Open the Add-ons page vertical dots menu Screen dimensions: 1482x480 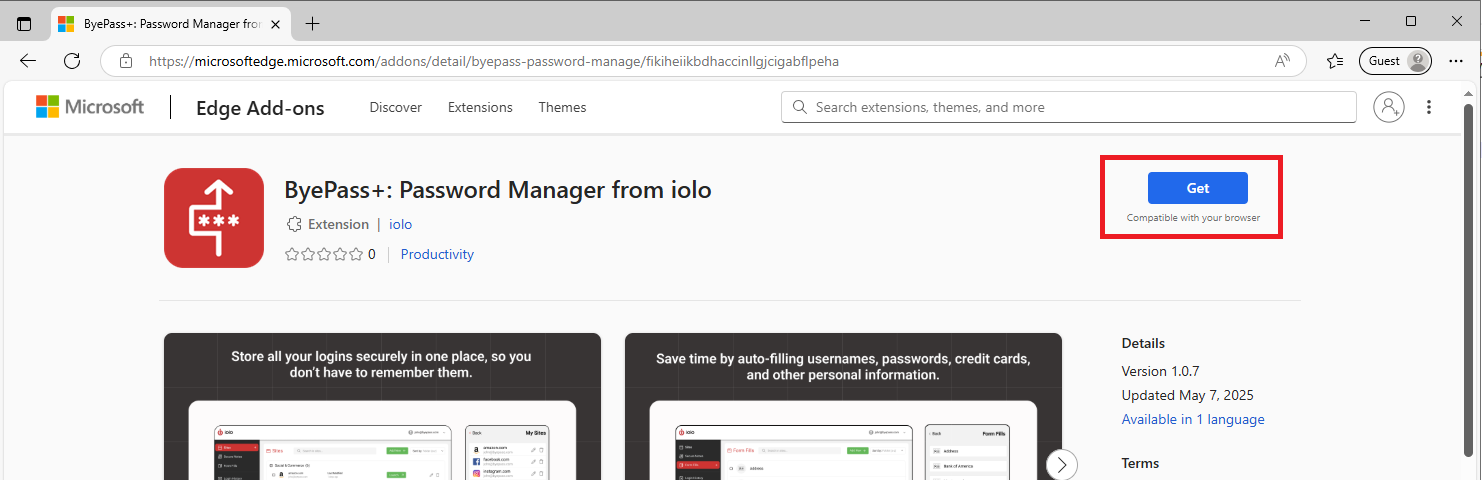pyautogui.click(x=1429, y=107)
